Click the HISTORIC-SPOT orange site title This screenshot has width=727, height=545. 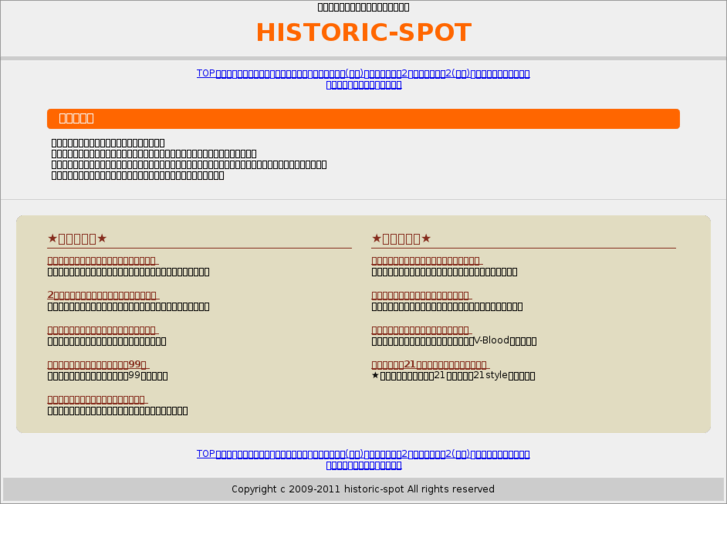tap(364, 32)
